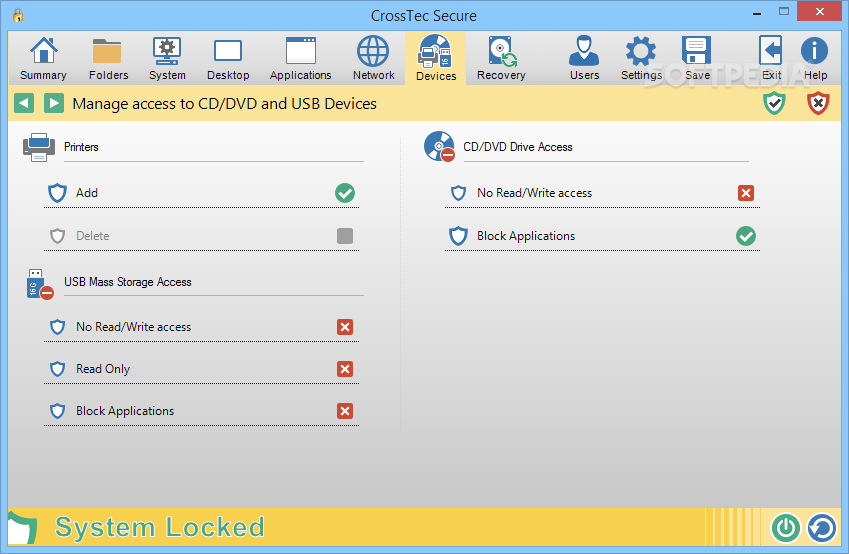Click the 'Printers' heading
Image resolution: width=849 pixels, height=554 pixels.
click(81, 147)
